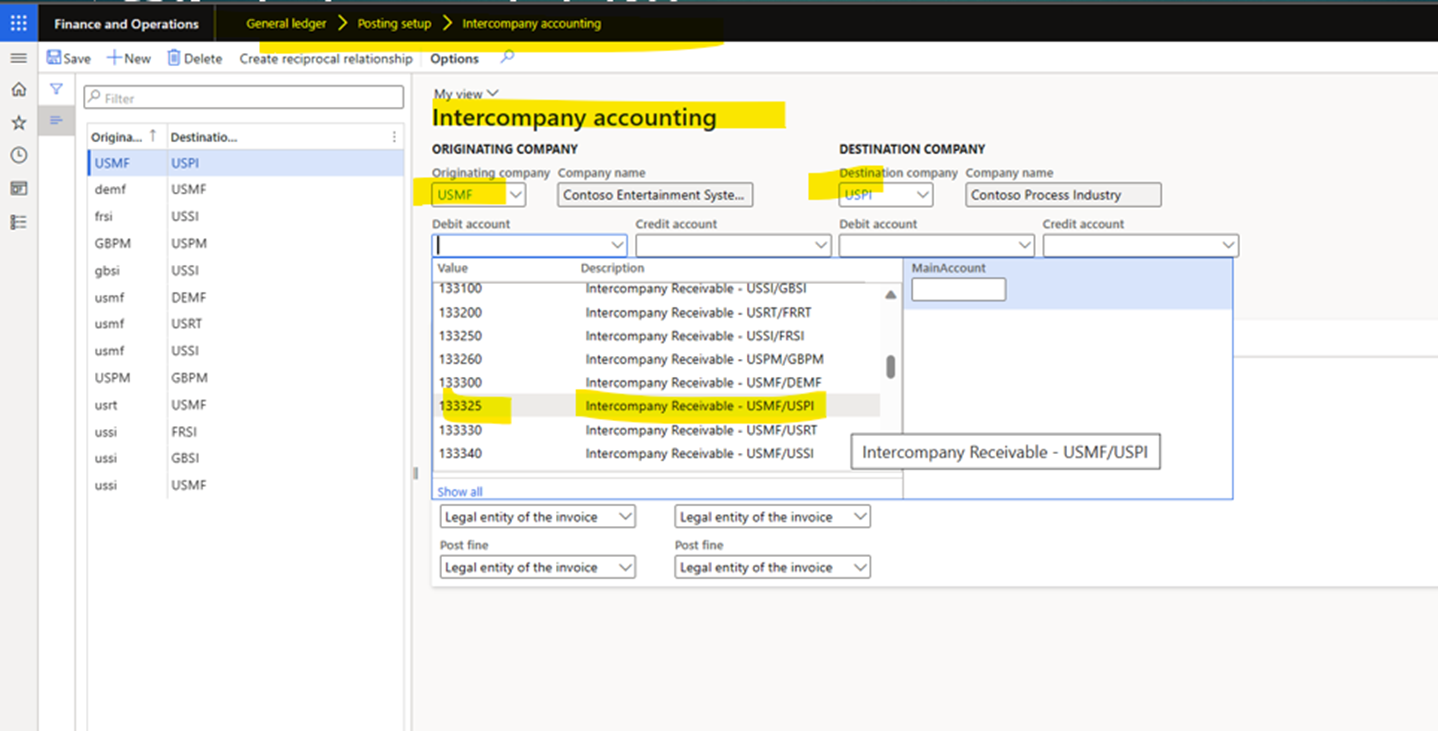Click the Value column header in lookup

point(453,268)
